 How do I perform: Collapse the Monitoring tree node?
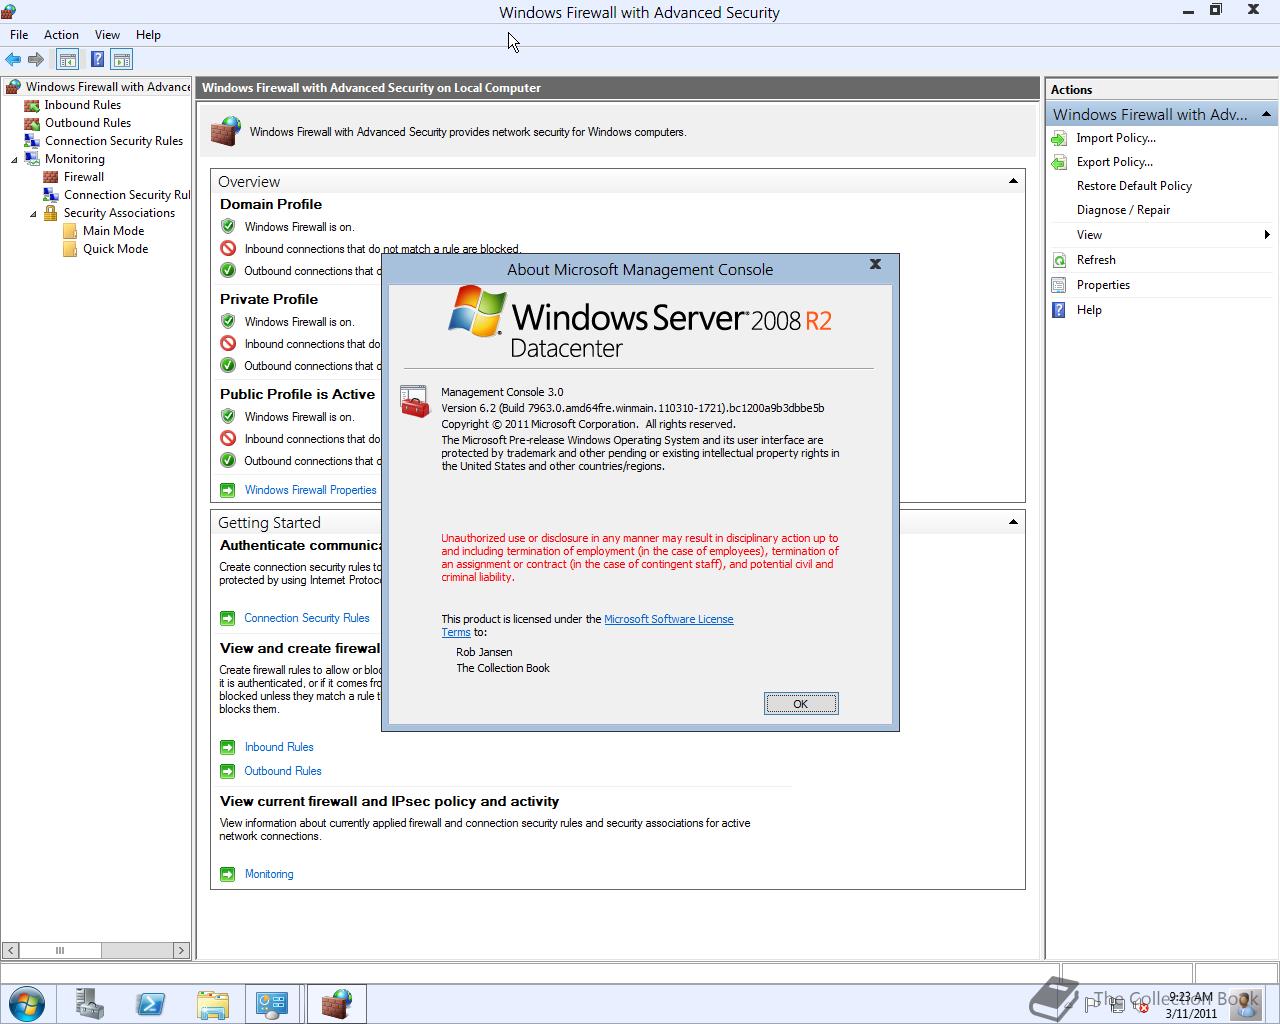click(14, 159)
